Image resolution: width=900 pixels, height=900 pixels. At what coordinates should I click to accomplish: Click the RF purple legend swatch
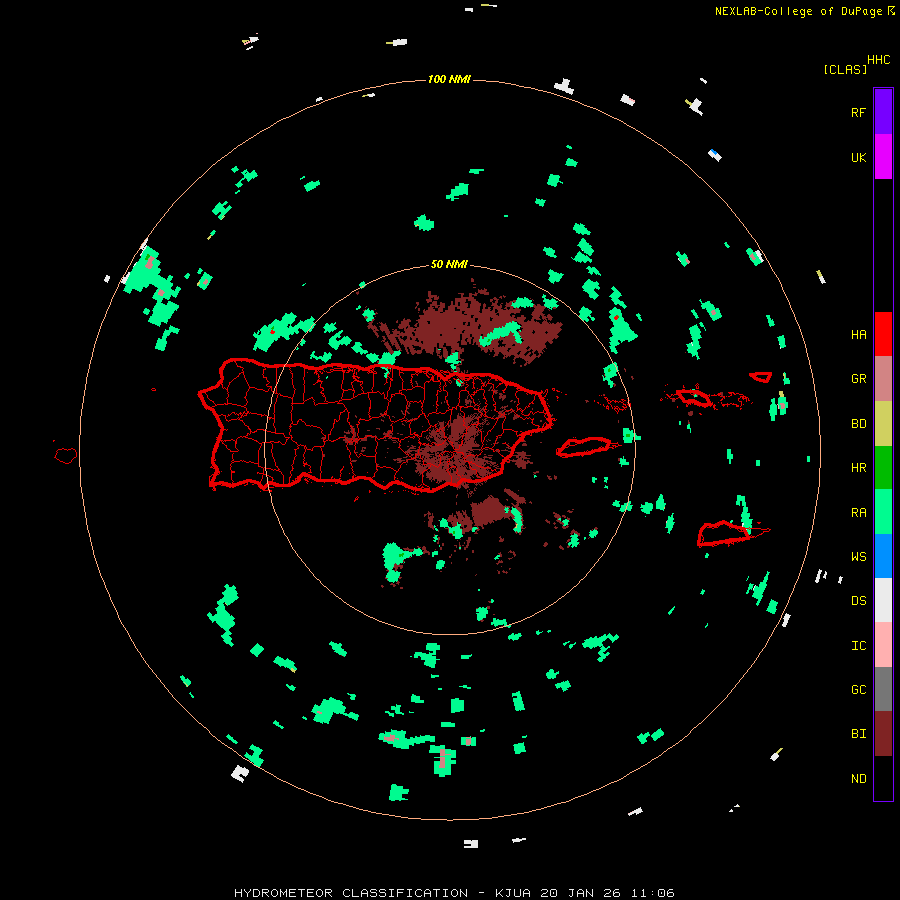(883, 112)
